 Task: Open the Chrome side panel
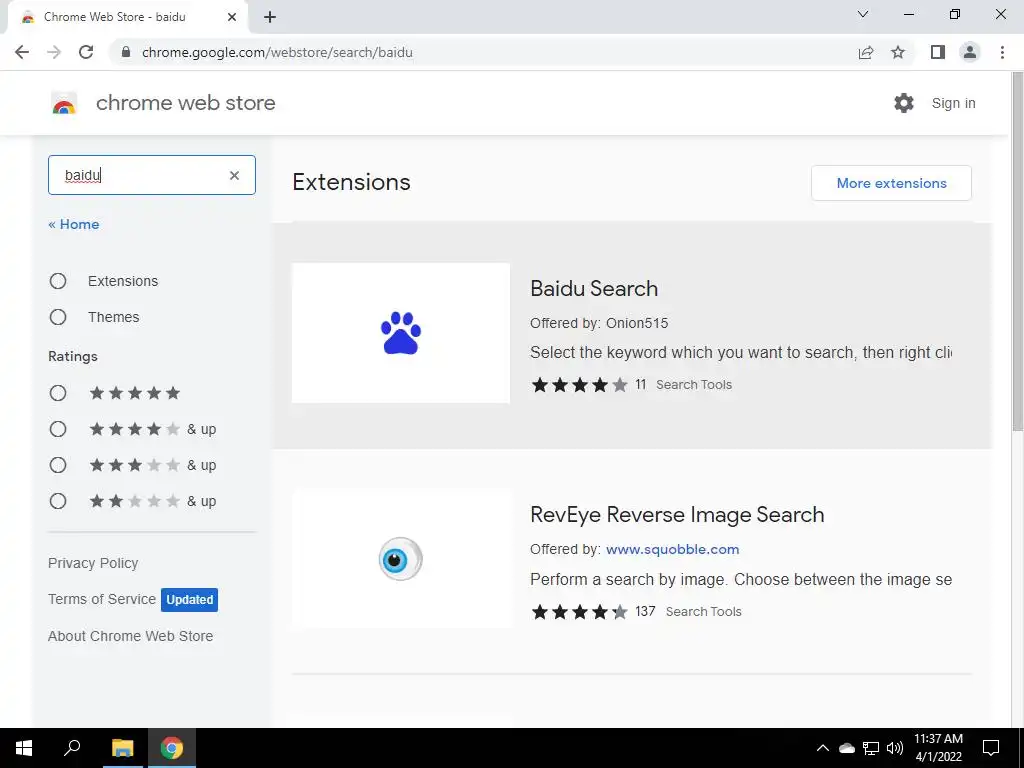pos(938,52)
